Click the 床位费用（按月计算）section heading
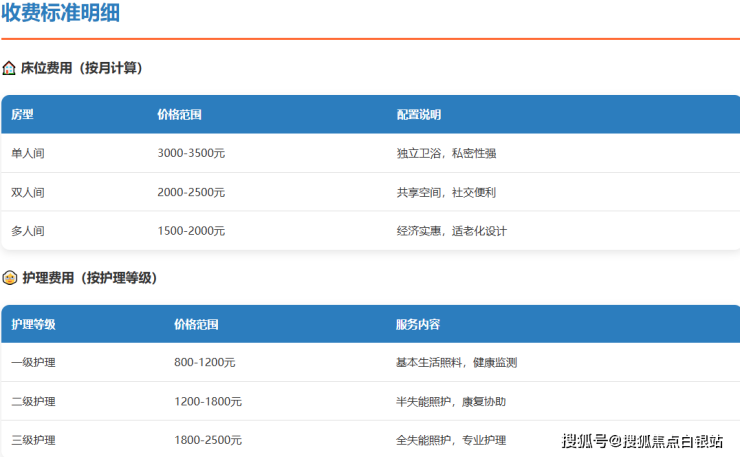Viewport: 740px width, 457px height. pos(82,69)
